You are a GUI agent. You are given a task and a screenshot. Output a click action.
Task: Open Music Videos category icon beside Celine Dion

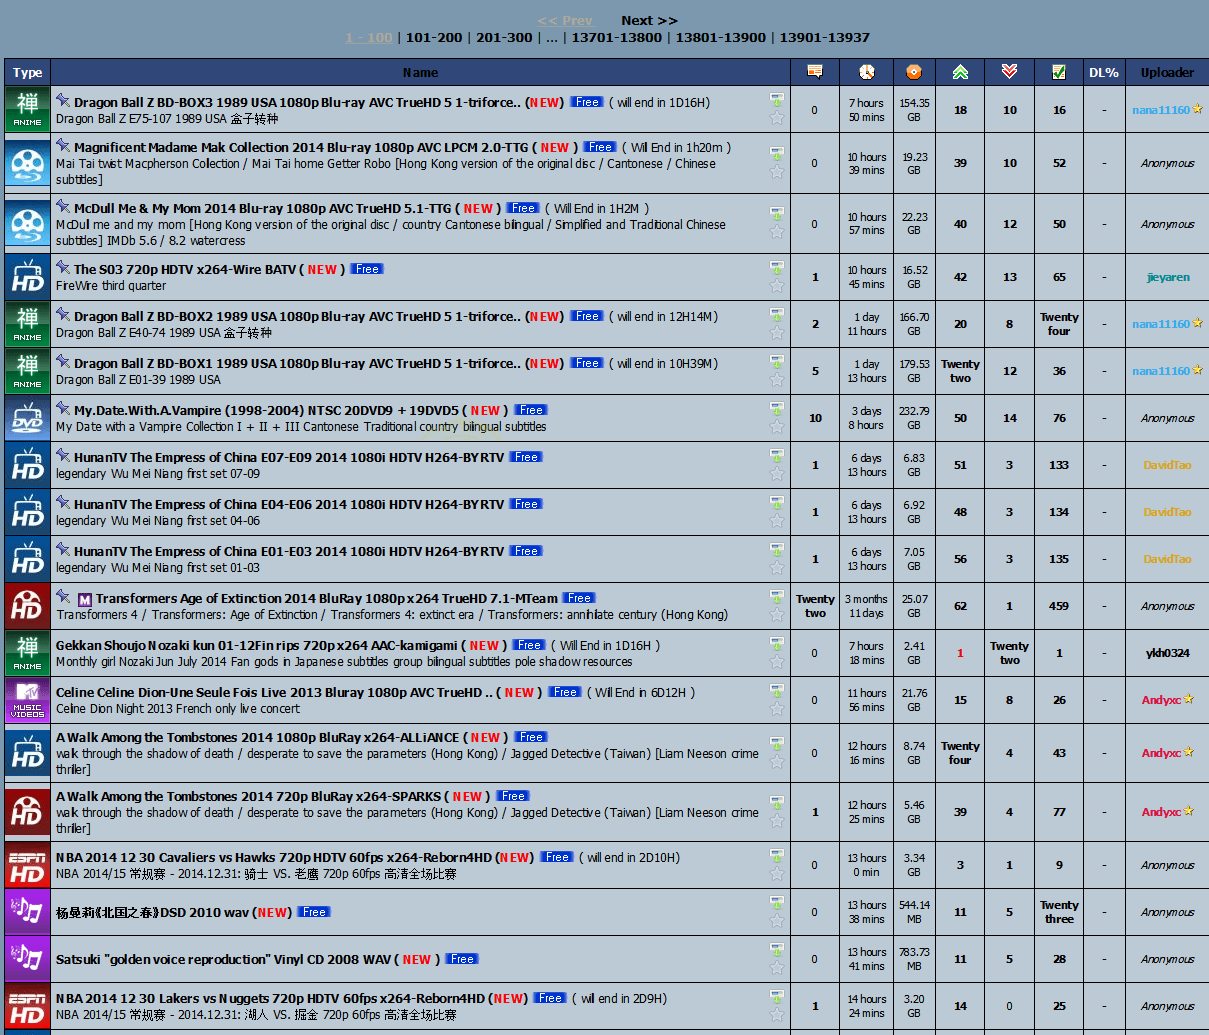tap(27, 700)
